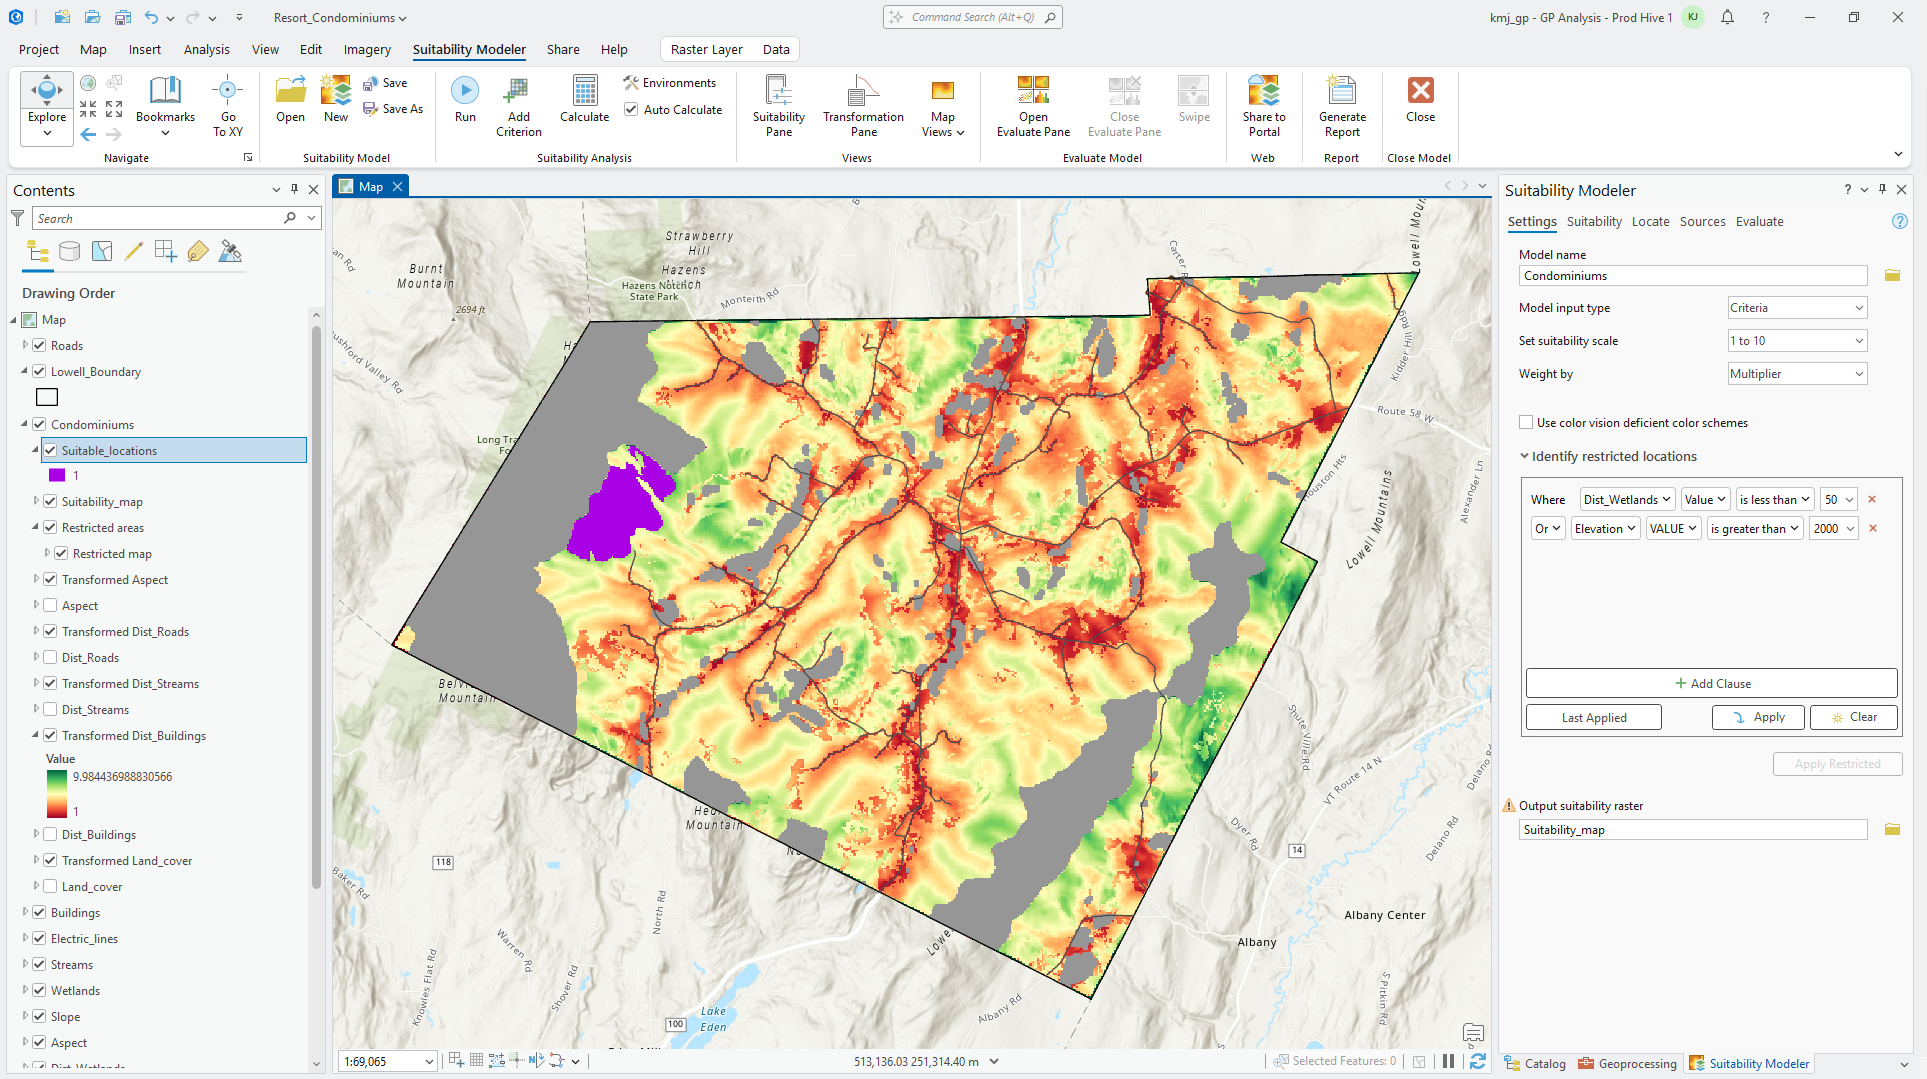The height and width of the screenshot is (1079, 1927).
Task: Clear the restriction clauses
Action: point(1853,718)
